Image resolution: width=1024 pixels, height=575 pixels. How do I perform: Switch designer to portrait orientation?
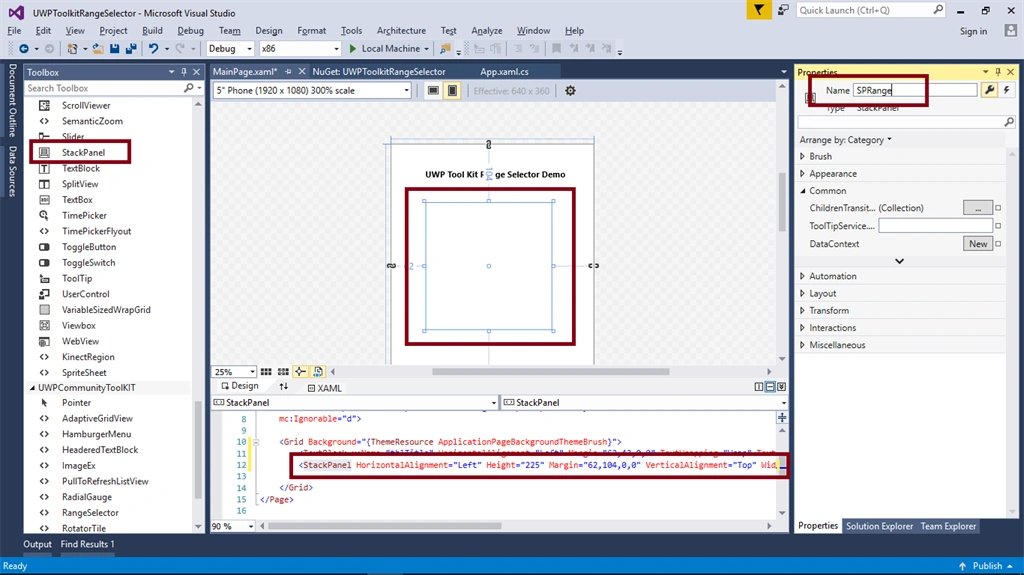point(452,91)
